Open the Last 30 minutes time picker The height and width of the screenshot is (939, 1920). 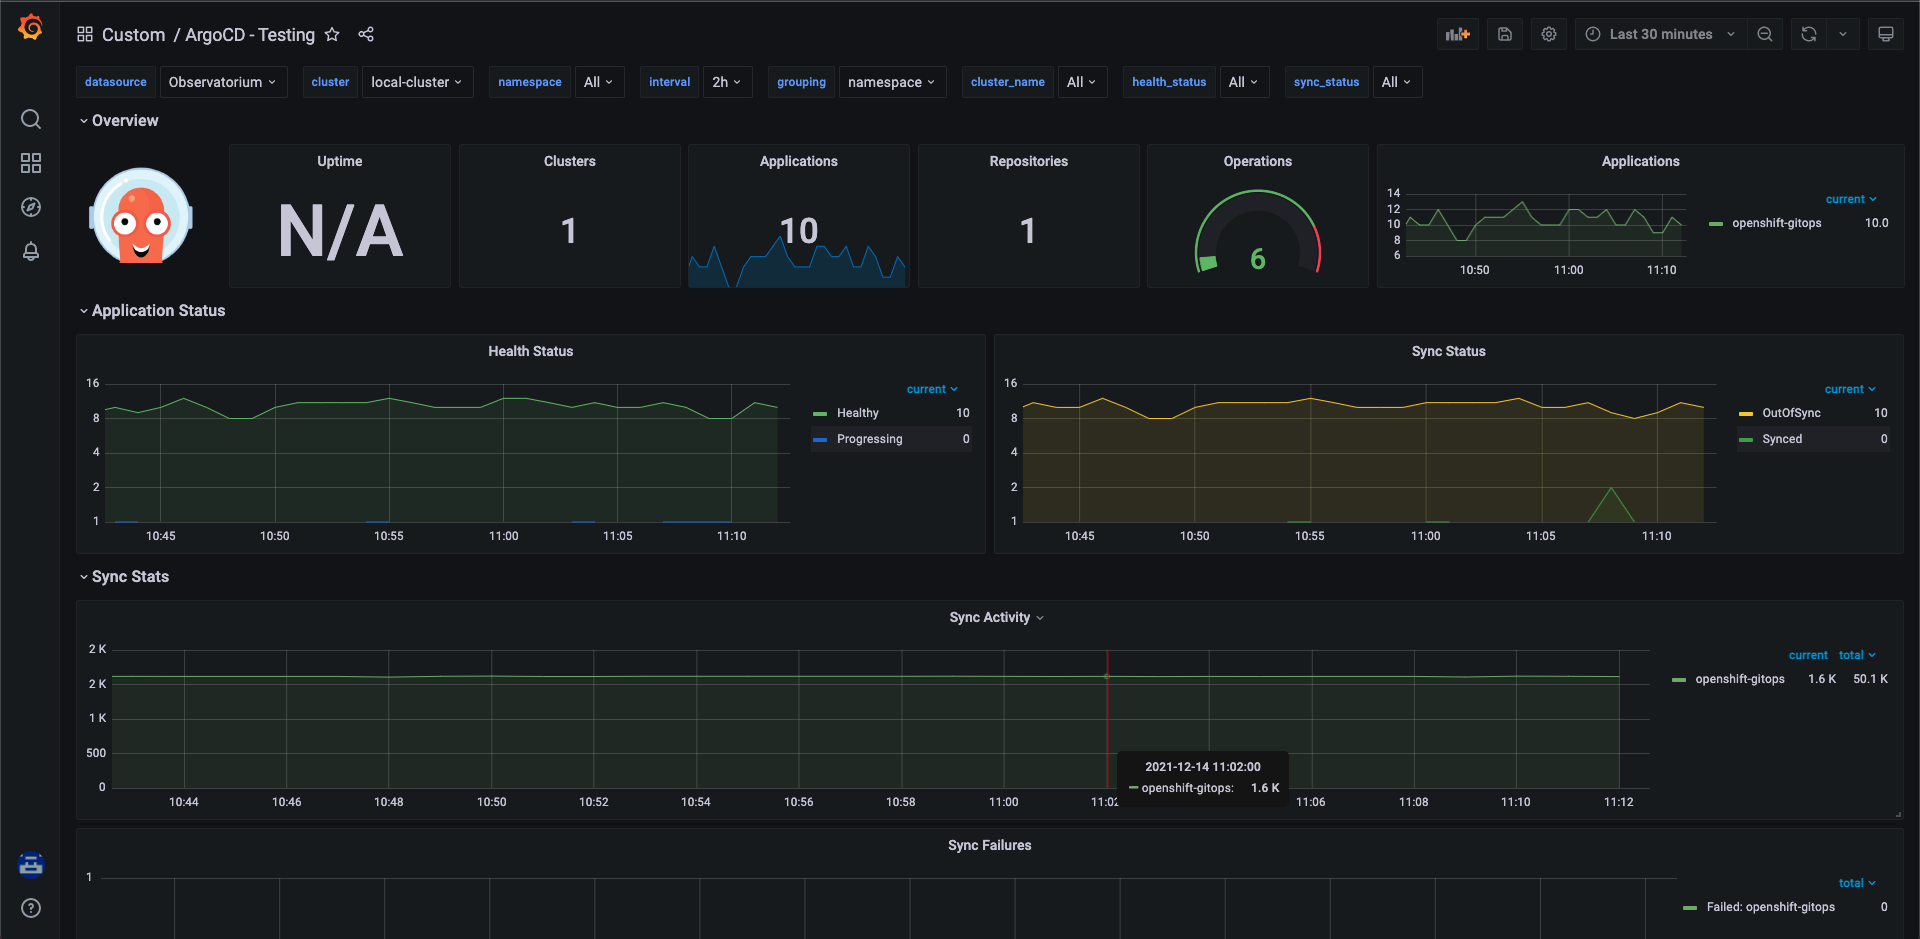click(x=1661, y=34)
